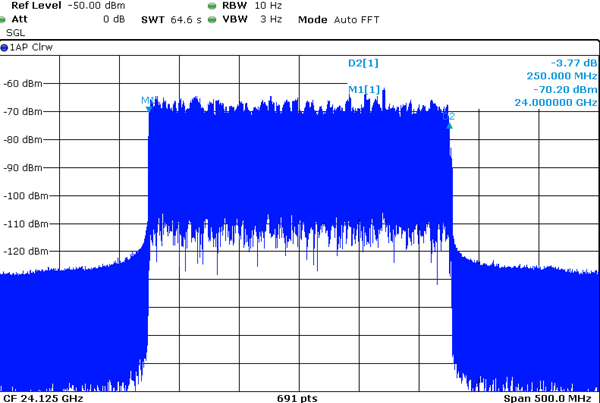Click the 691 pts sweep points label
The width and height of the screenshot is (600, 403).
[297, 398]
